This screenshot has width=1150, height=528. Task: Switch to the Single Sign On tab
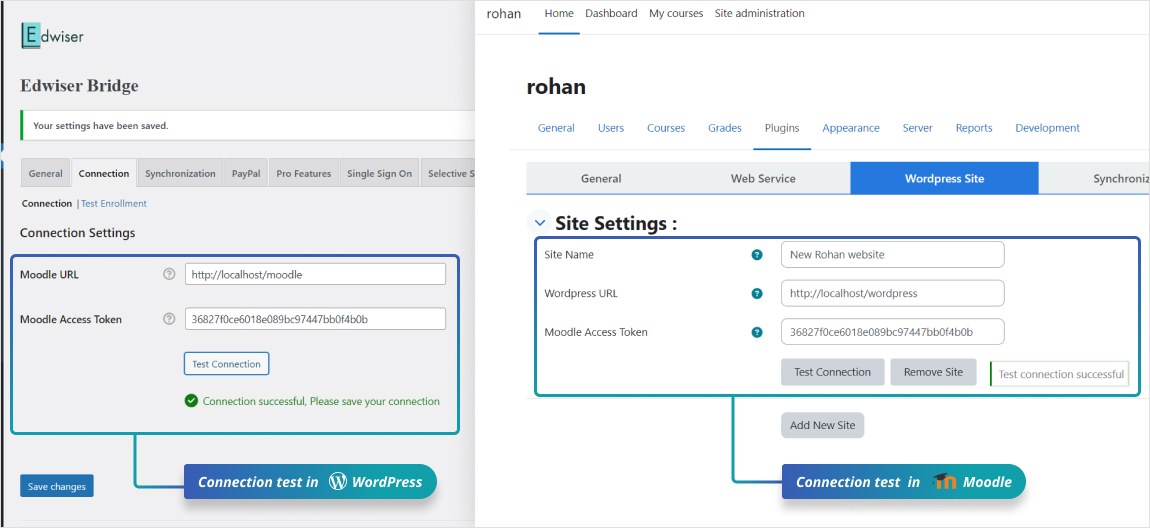379,173
